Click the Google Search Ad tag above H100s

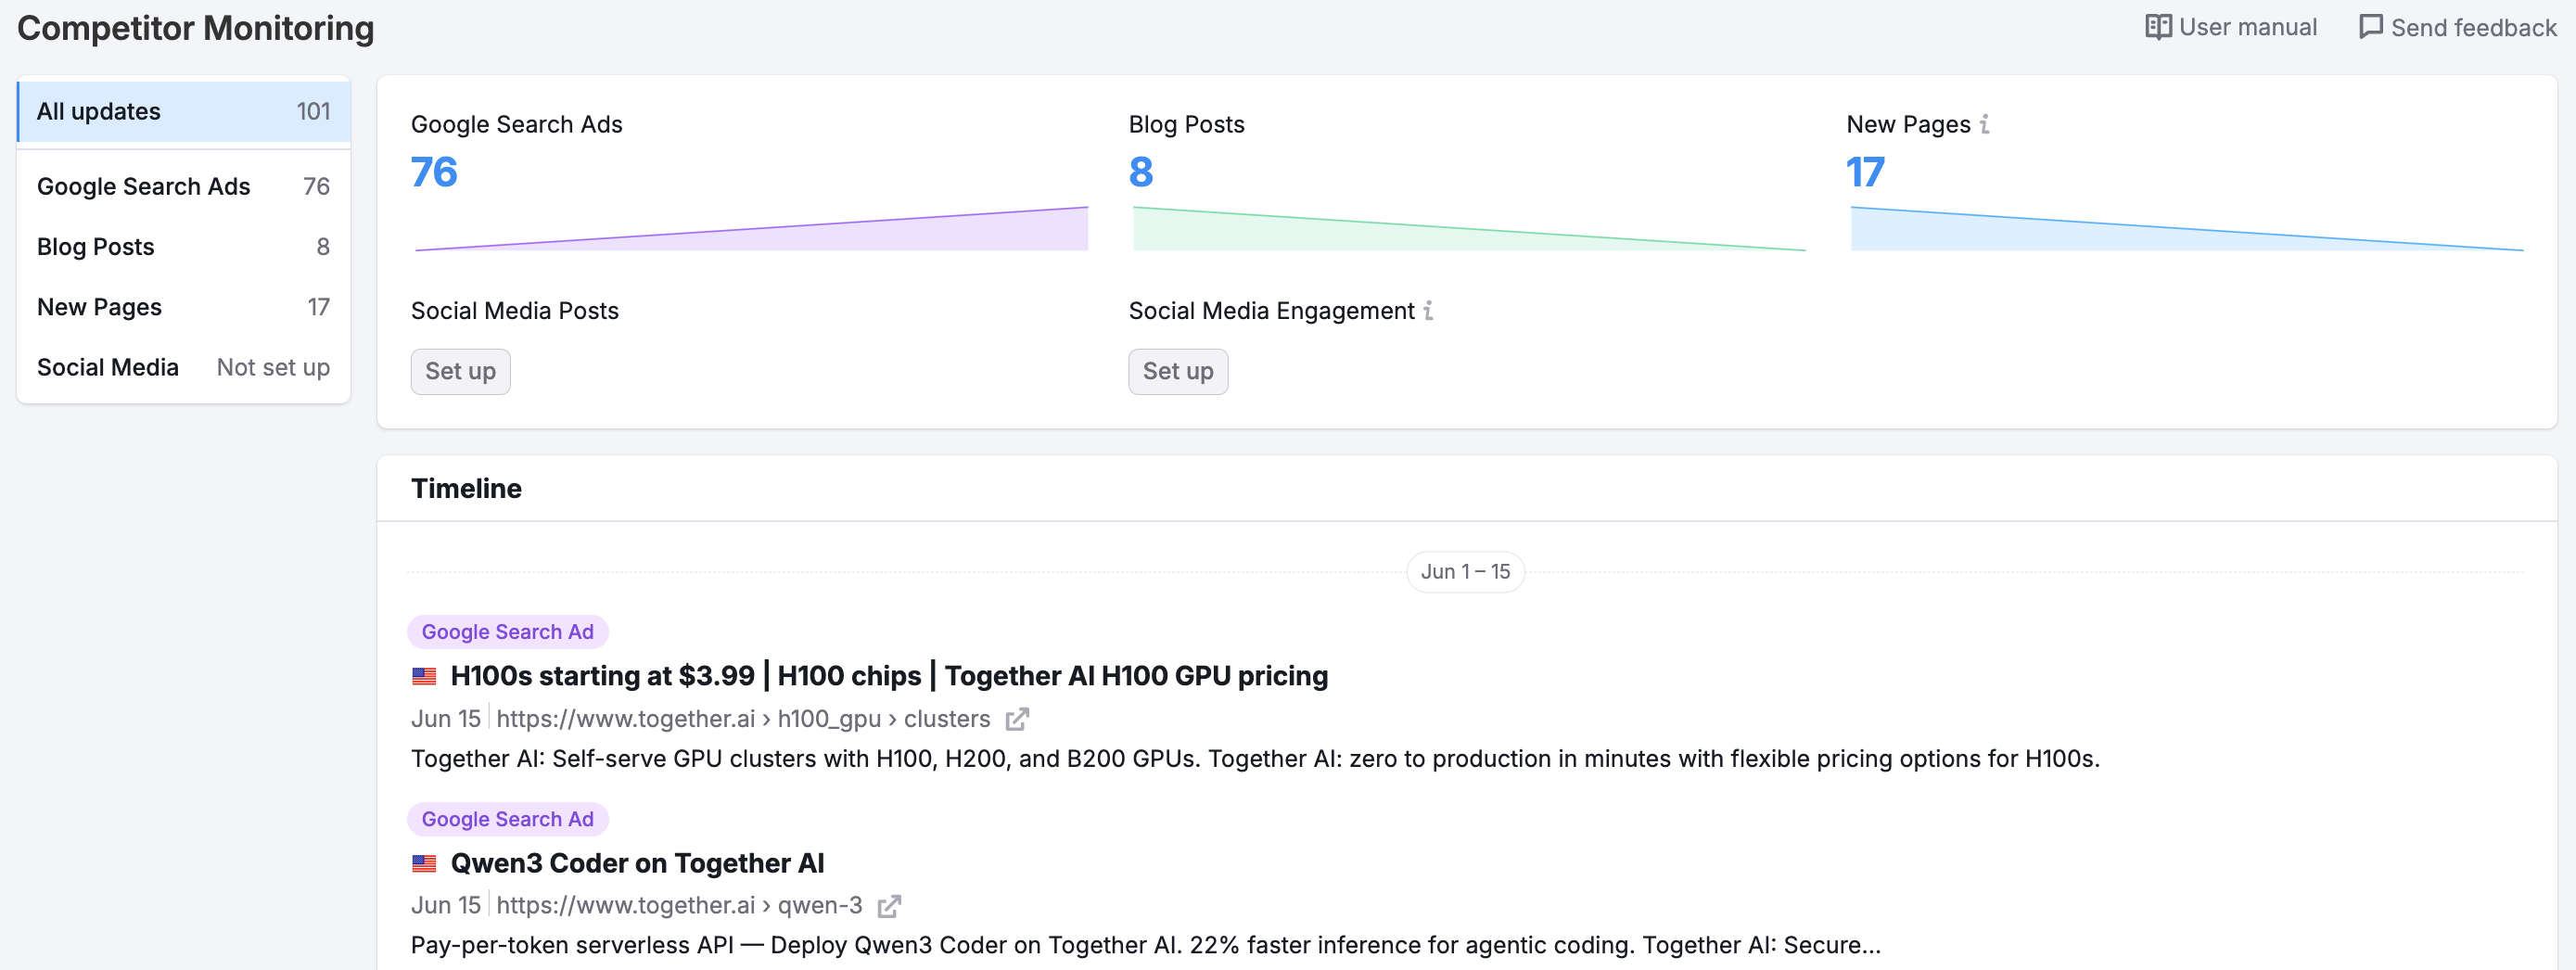coord(507,632)
